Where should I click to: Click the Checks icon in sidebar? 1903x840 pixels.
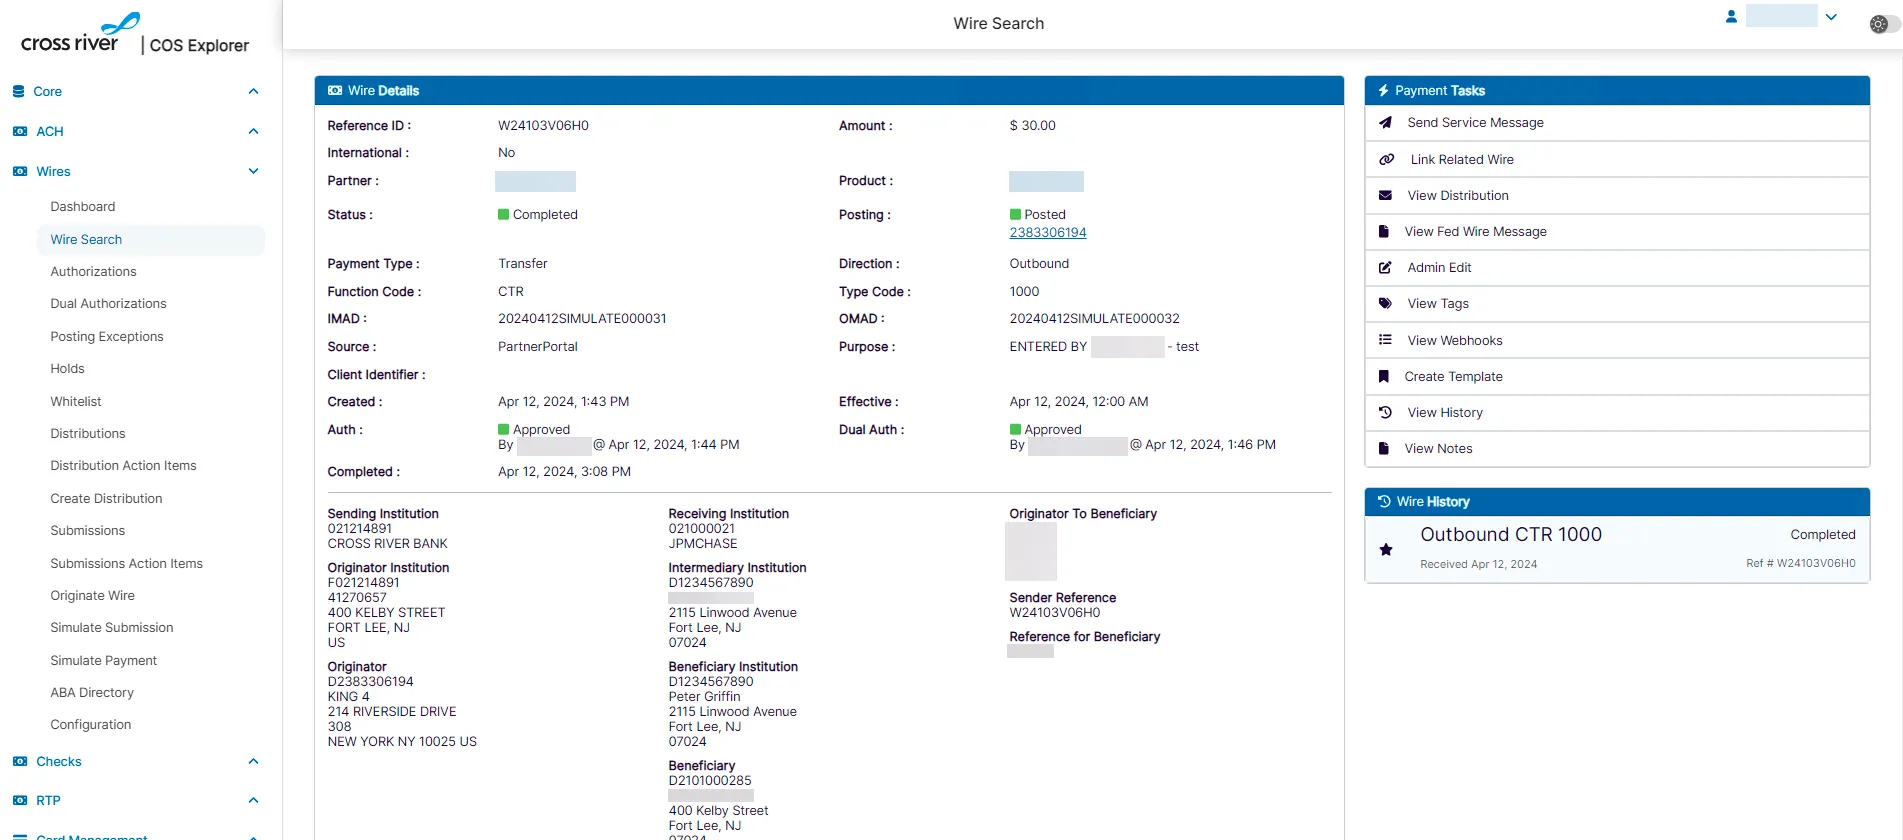(x=20, y=761)
